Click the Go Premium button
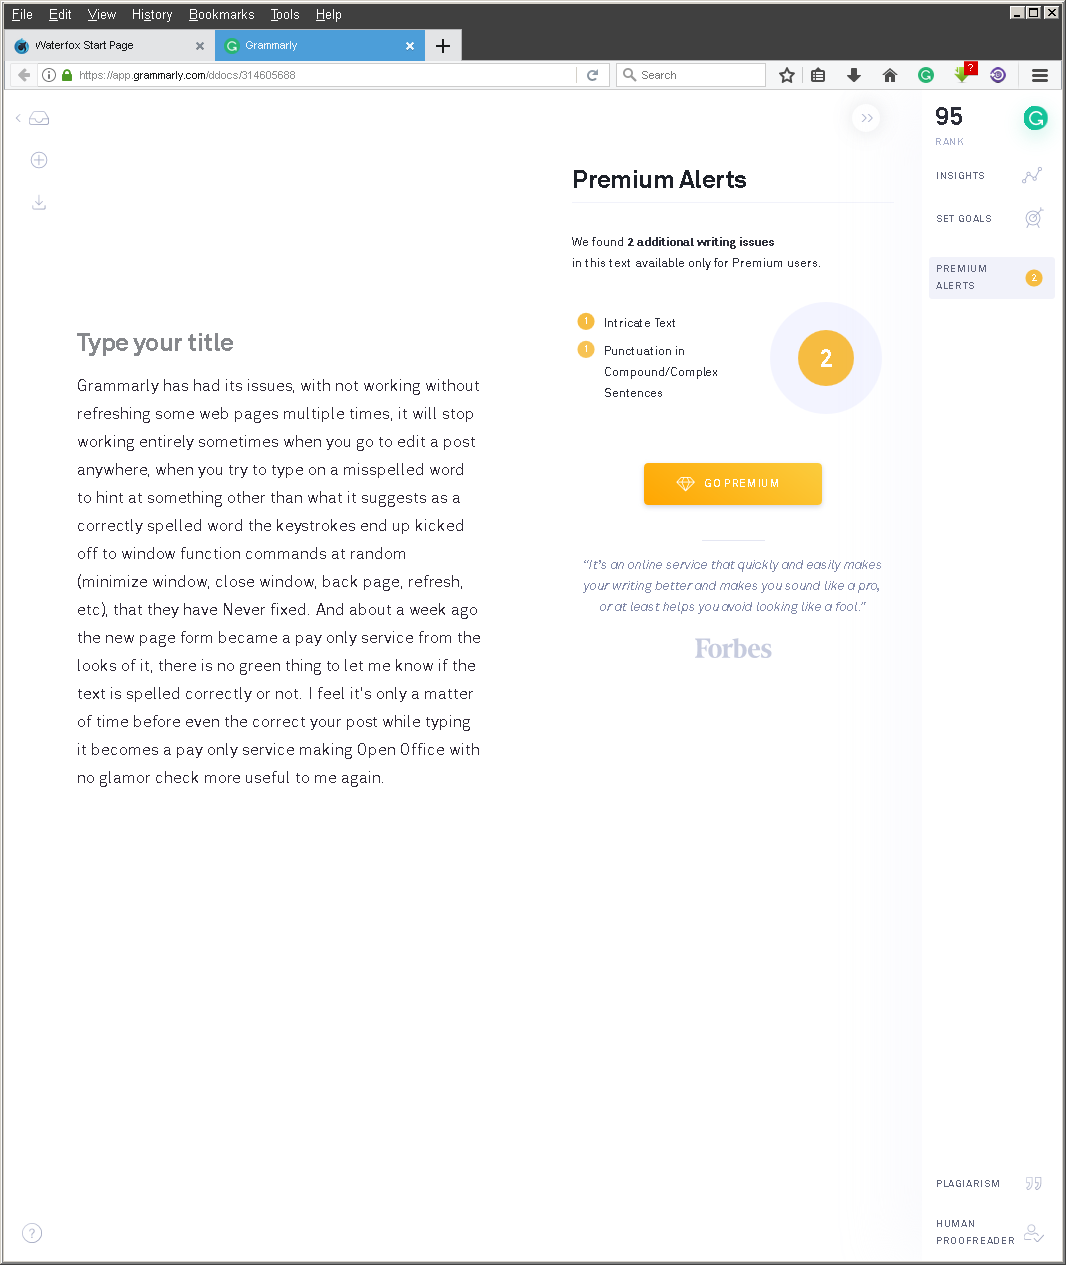 coord(732,484)
